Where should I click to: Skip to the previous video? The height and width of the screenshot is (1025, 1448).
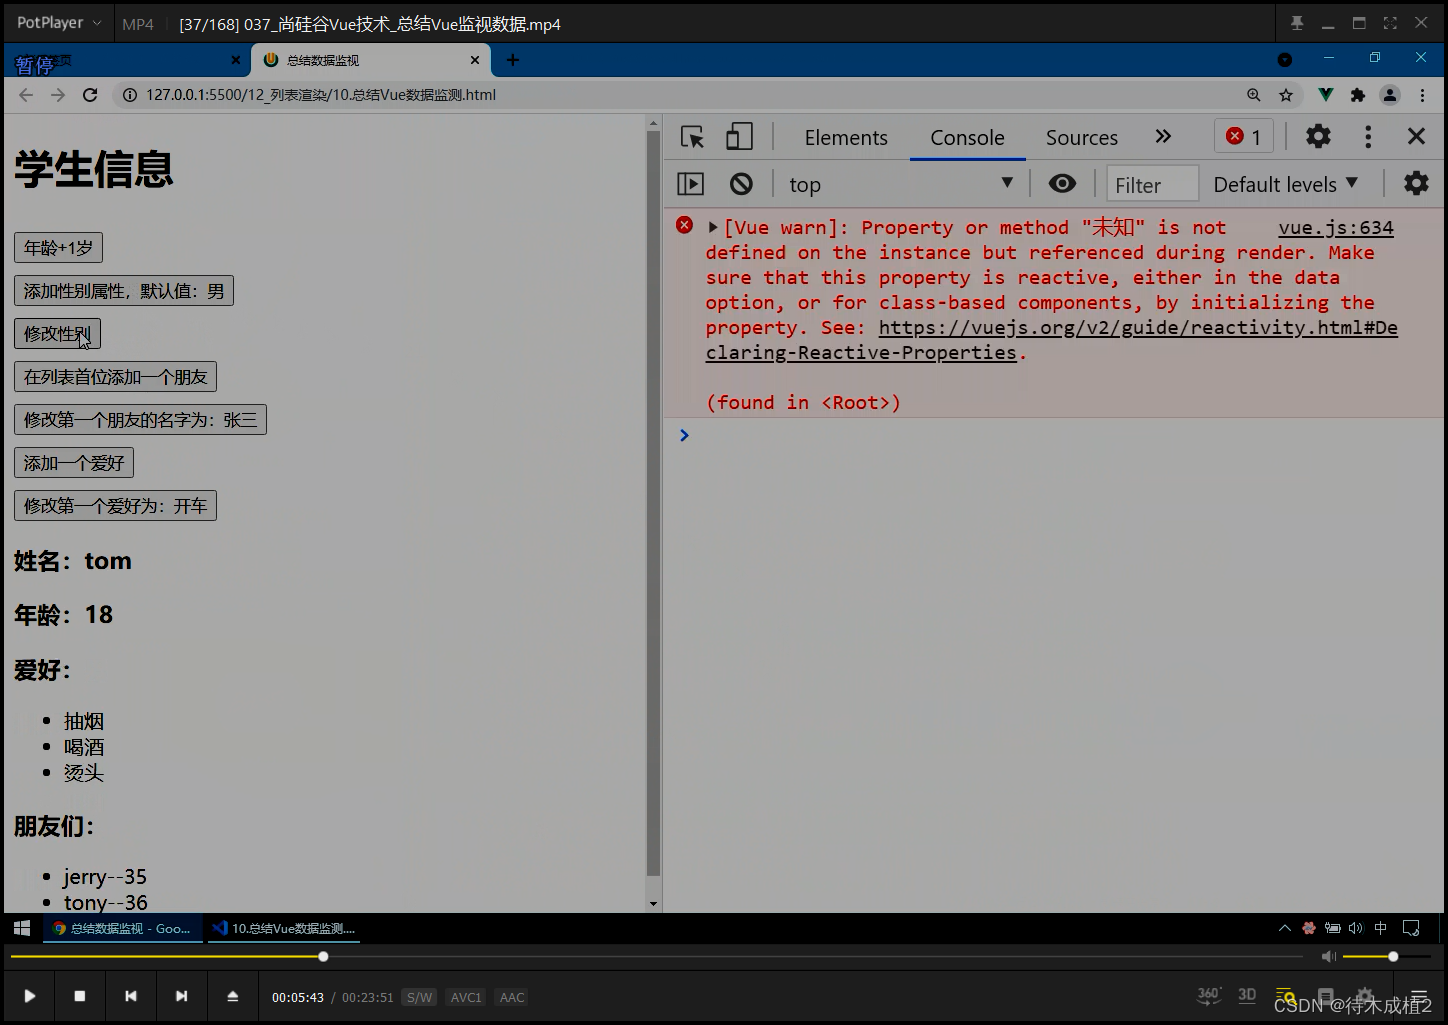coord(131,996)
